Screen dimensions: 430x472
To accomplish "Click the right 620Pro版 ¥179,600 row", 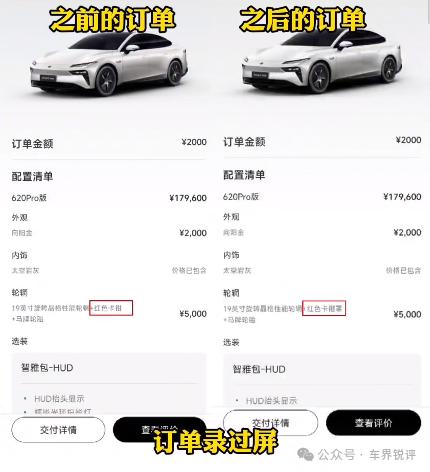I will (x=322, y=197).
